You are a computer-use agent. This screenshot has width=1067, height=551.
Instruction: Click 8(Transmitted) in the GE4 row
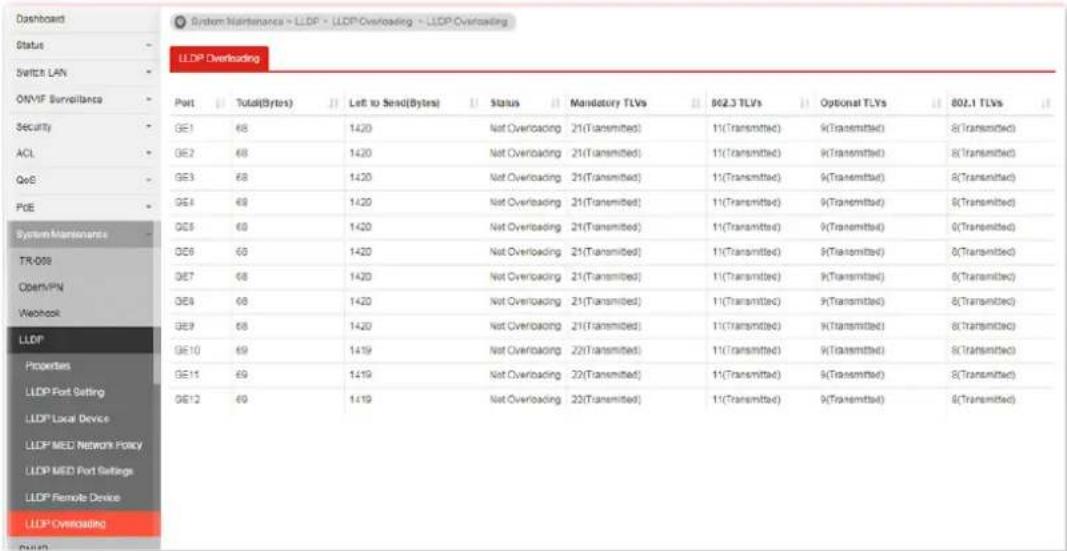(983, 203)
